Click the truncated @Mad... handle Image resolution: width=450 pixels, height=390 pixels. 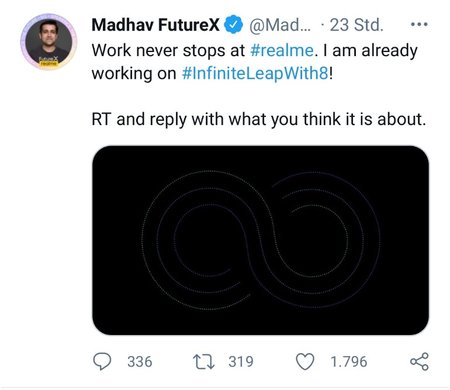pyautogui.click(x=280, y=25)
